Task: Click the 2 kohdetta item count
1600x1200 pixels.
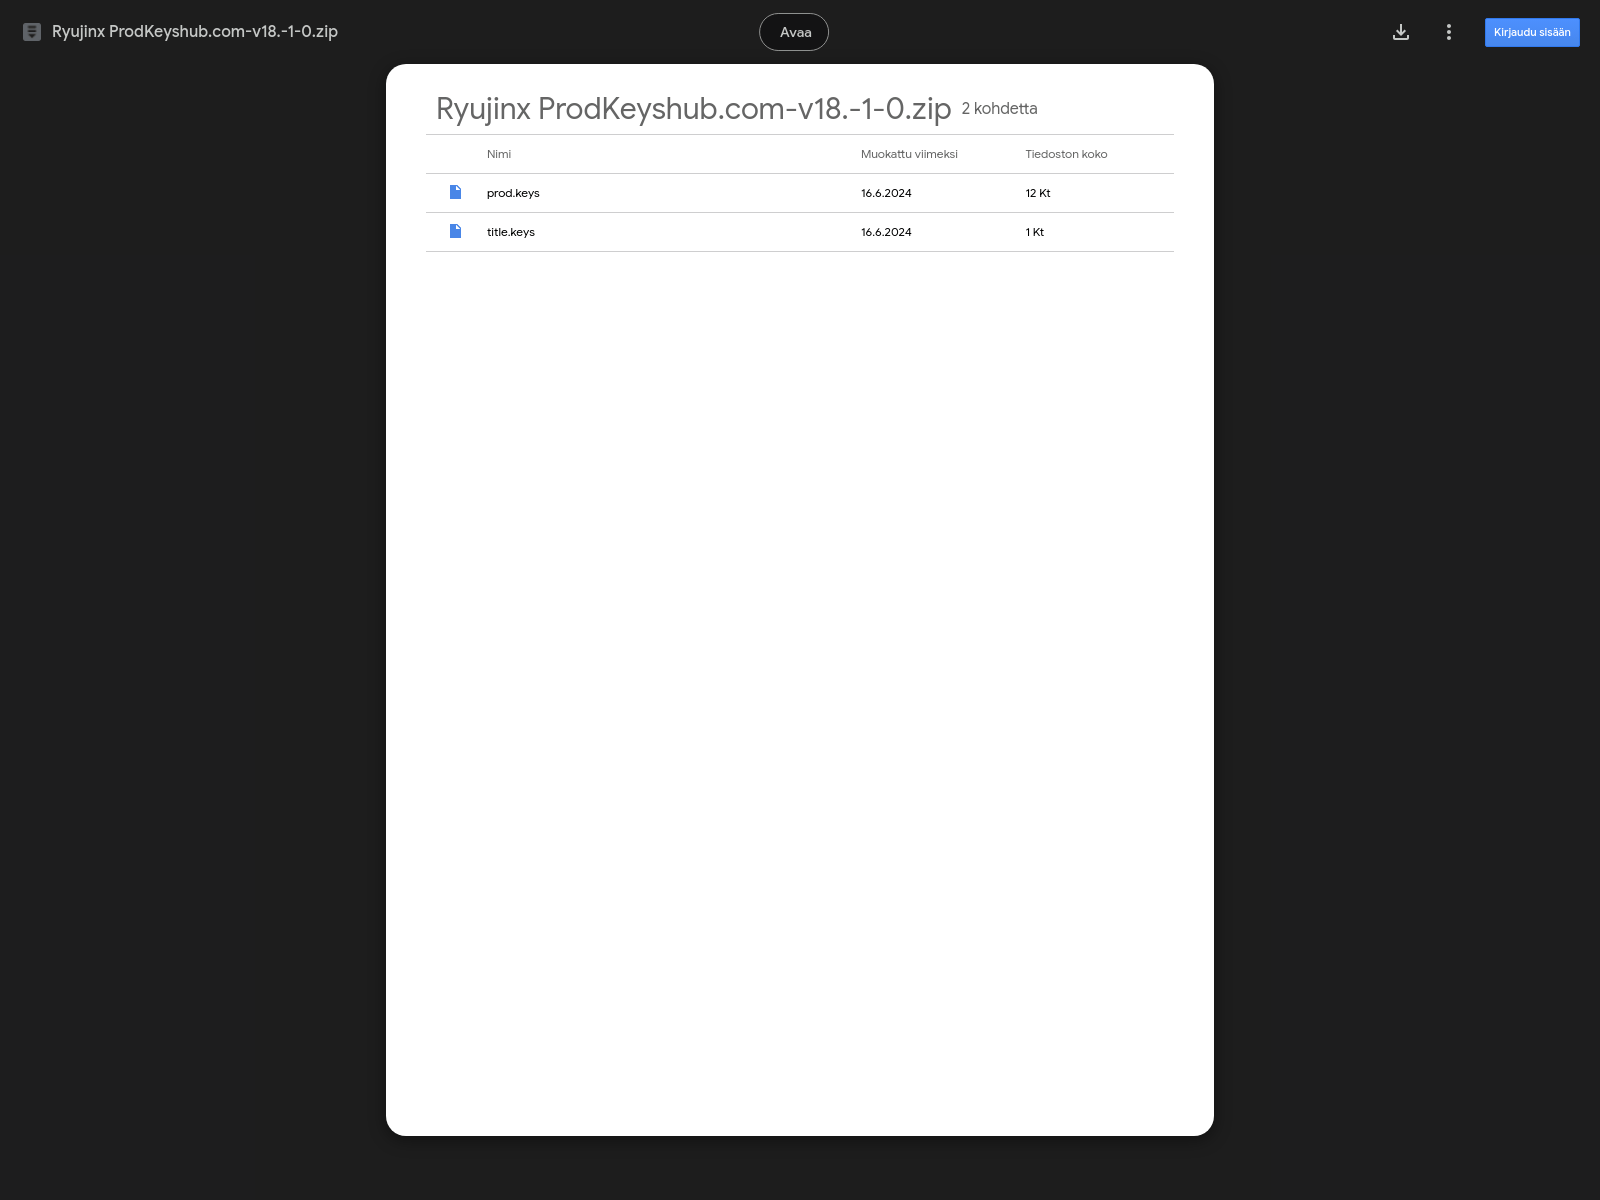Action: click(999, 108)
